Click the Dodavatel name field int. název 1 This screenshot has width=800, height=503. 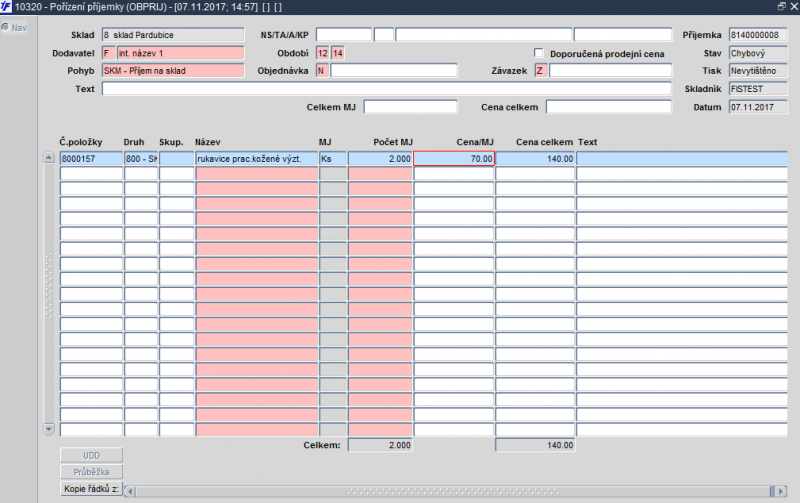point(181,53)
